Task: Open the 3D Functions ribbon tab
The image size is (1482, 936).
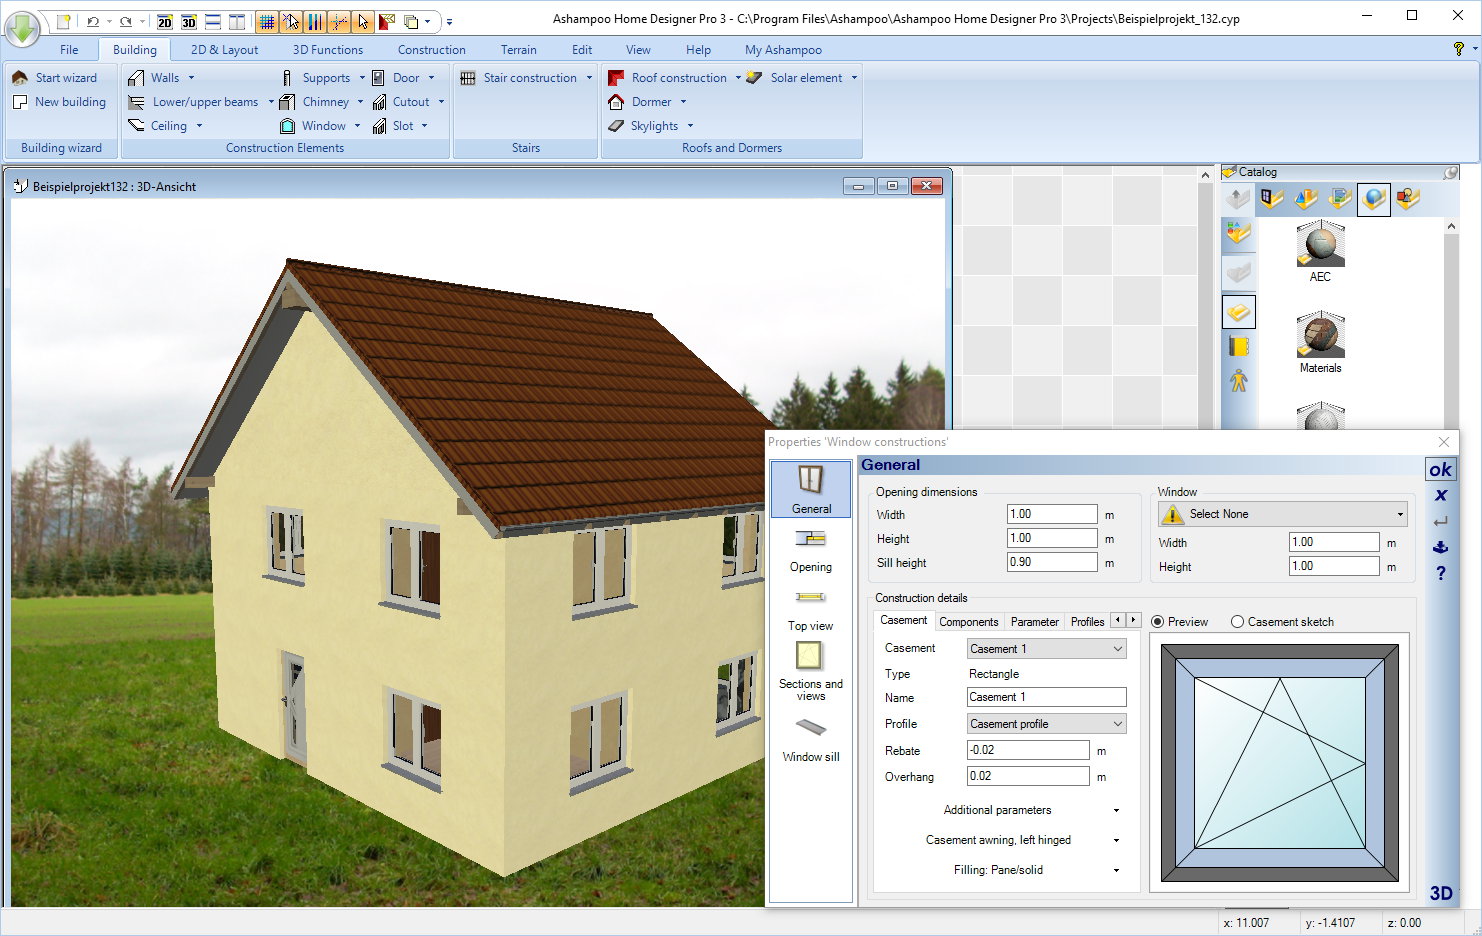Action: pyautogui.click(x=327, y=50)
